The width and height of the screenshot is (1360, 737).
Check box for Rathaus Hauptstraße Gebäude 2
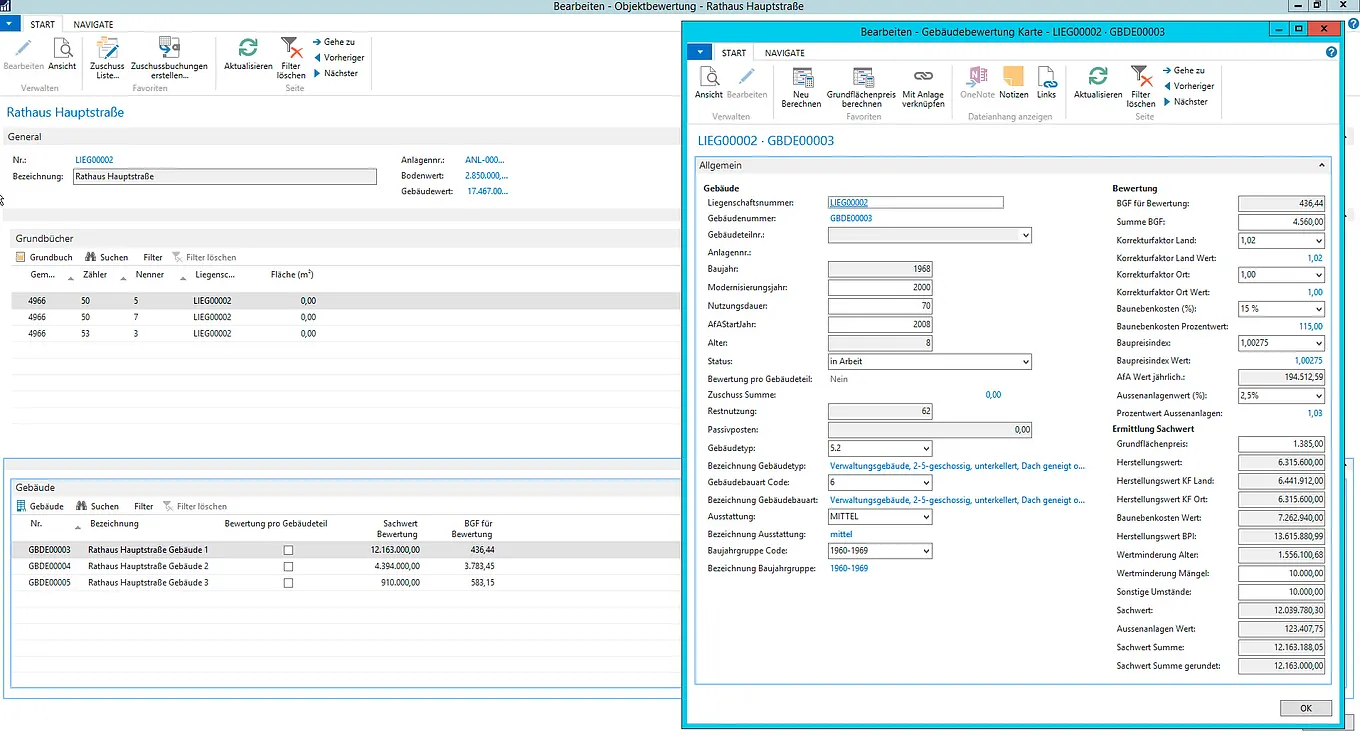(x=288, y=566)
